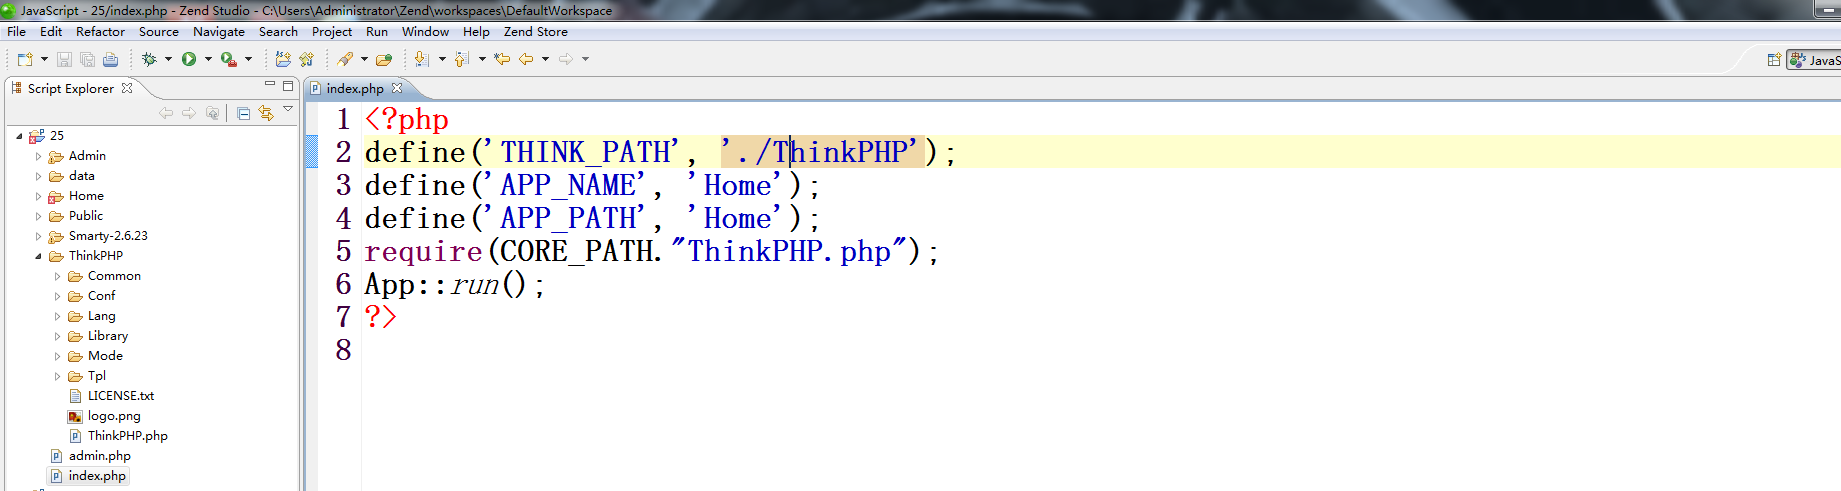The height and width of the screenshot is (491, 1841).
Task: Minimize the Script Explorer panel
Action: point(270,85)
